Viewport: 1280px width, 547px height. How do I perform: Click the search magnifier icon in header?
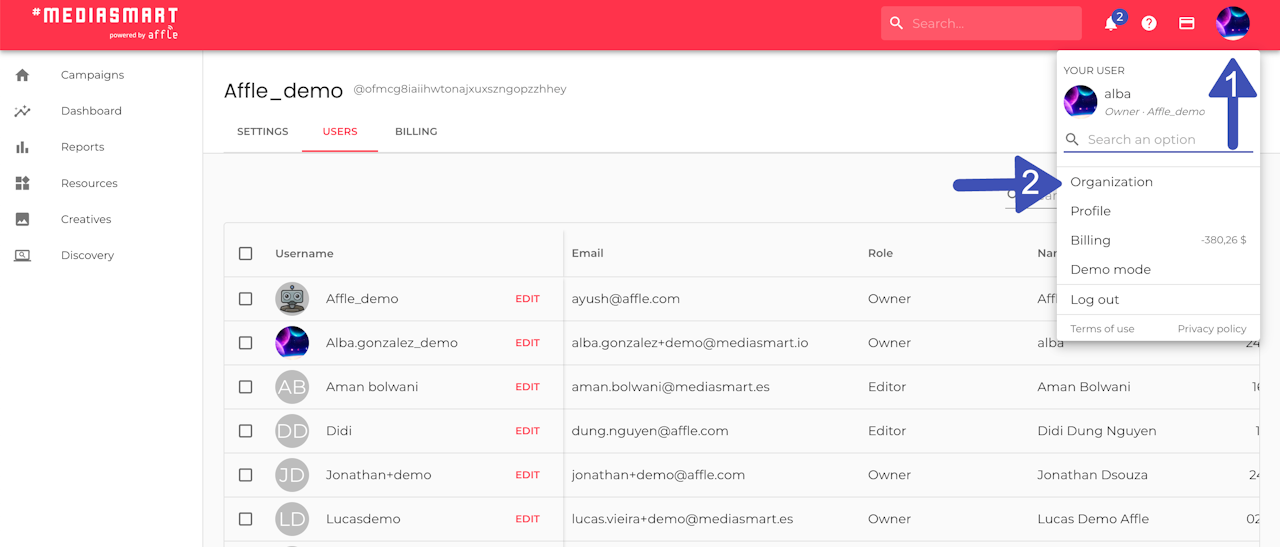896,23
